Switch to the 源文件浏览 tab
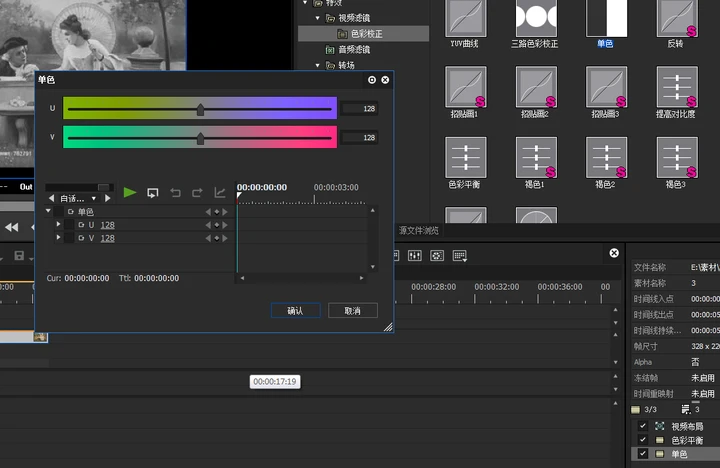Screen dimensions: 720x468 (x=419, y=231)
